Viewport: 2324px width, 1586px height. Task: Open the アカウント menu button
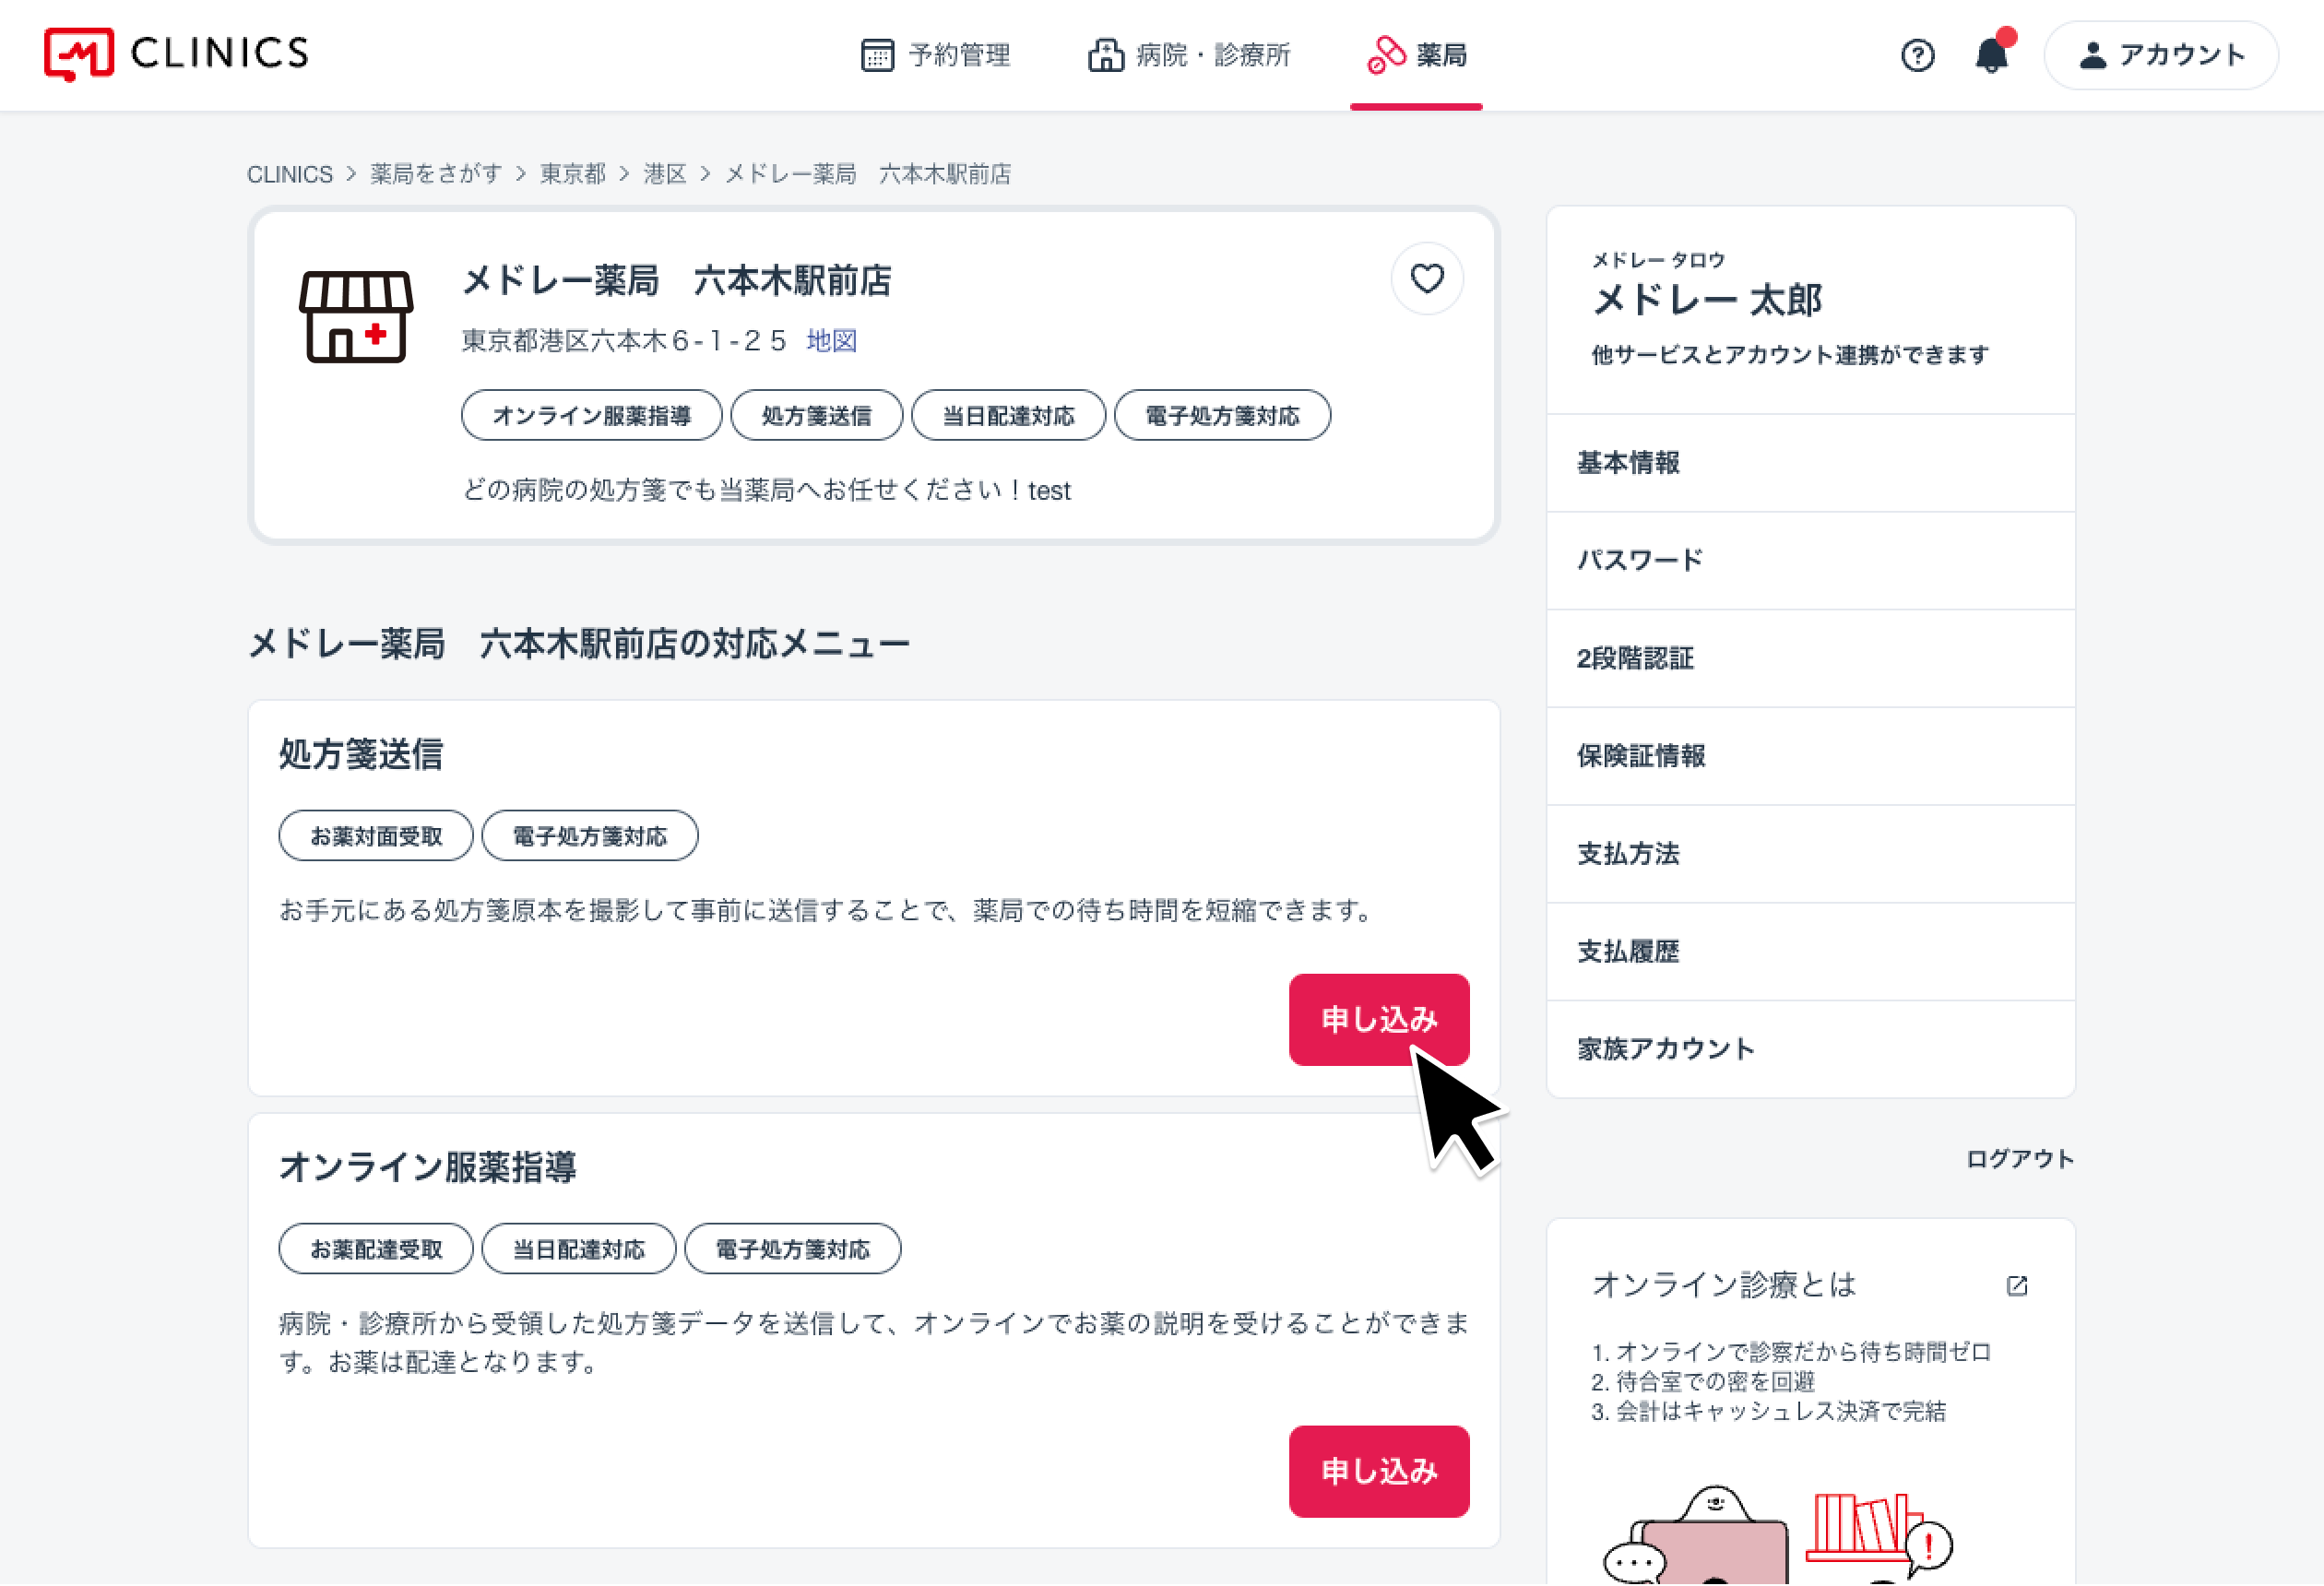(2160, 55)
